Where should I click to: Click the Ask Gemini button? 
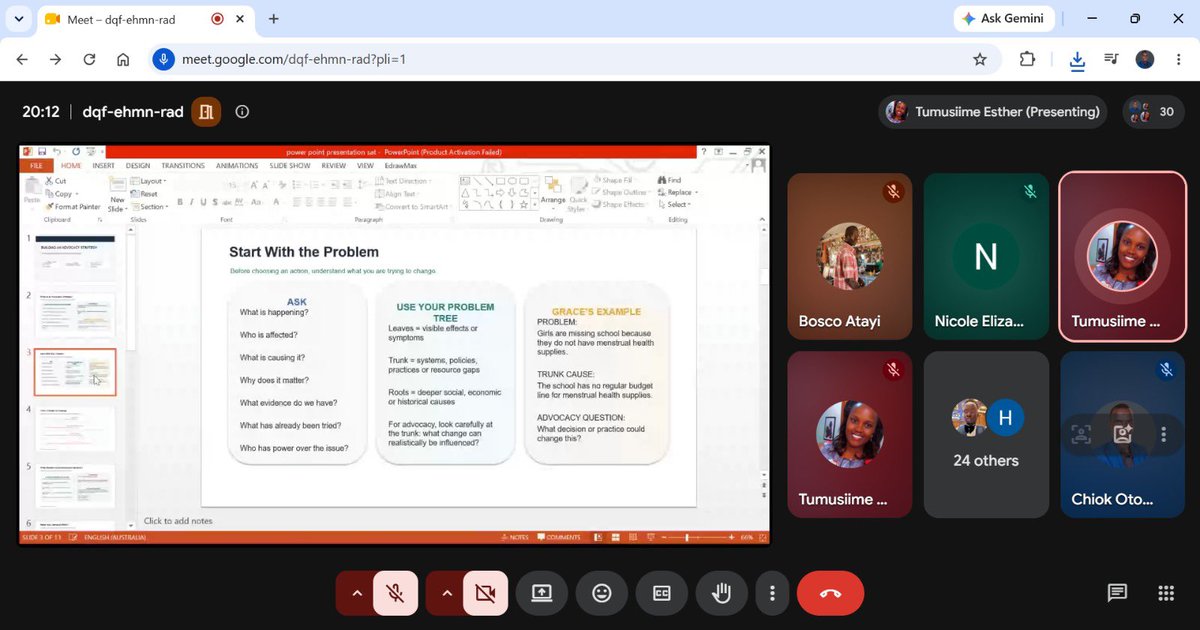[x=1002, y=18]
